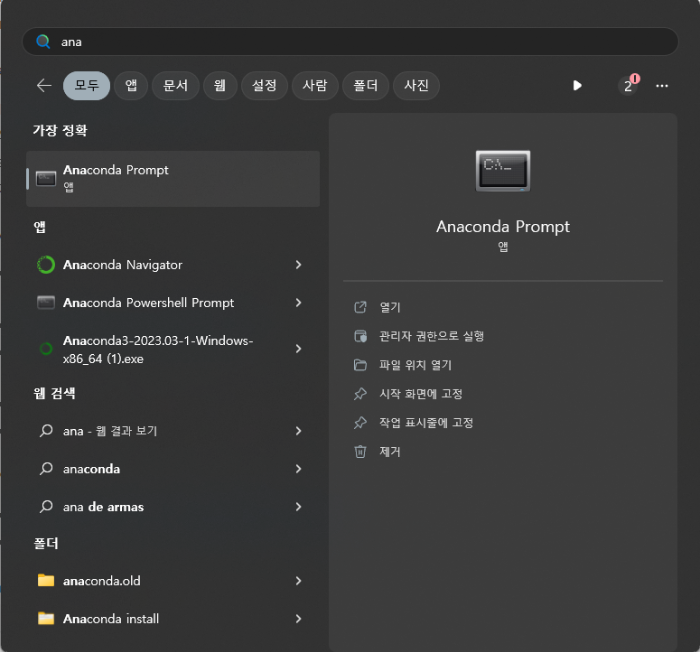700x652 pixels.
Task: Expand Anaconda3-2023.03-1 installer chevron
Action: point(298,349)
